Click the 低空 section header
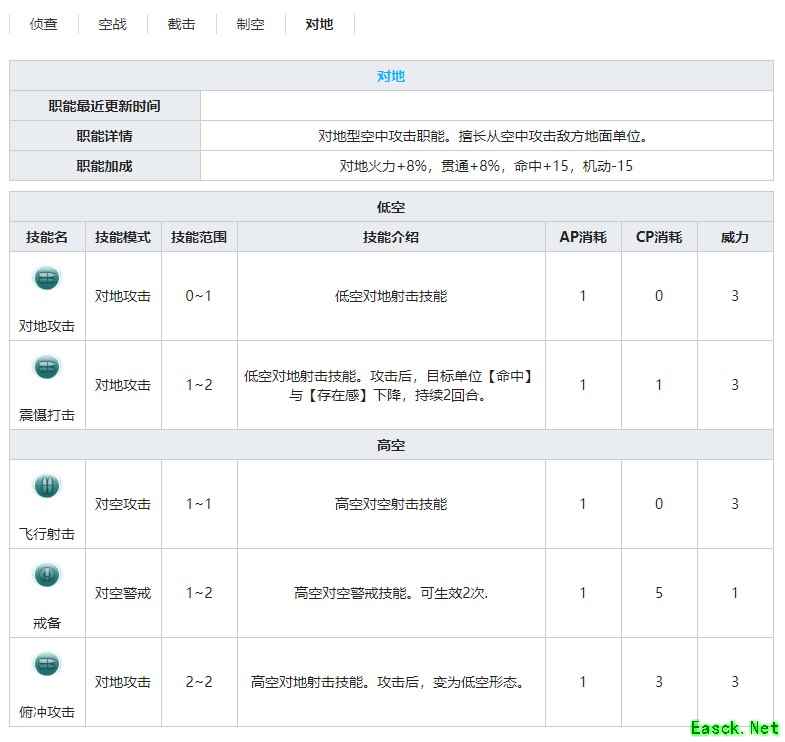785x742 pixels. click(391, 207)
